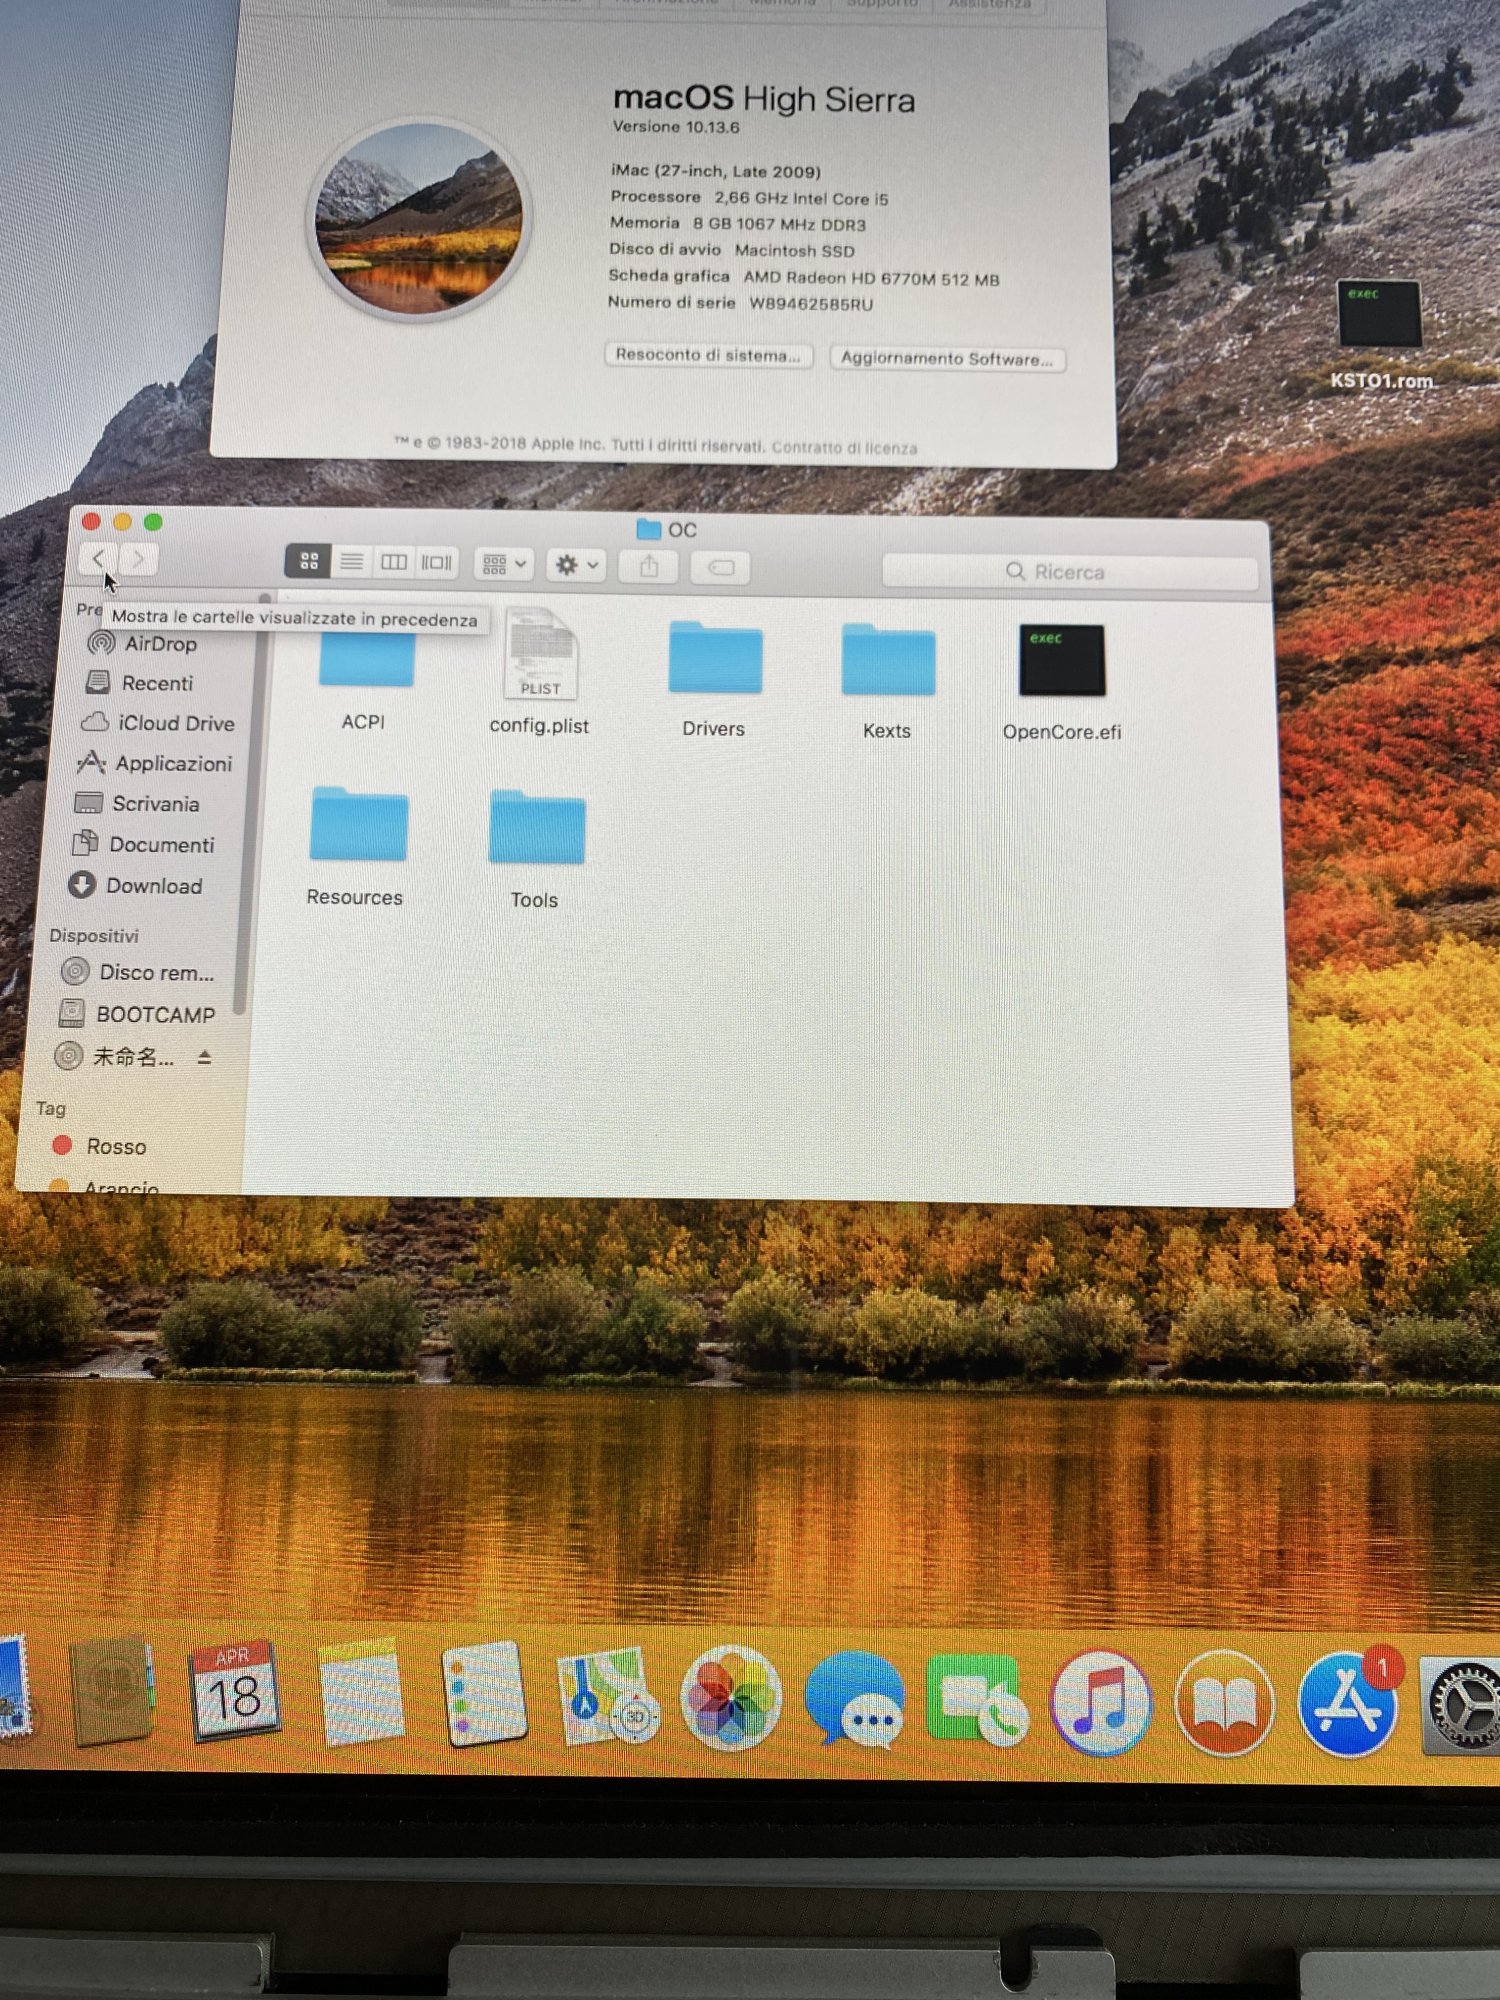The height and width of the screenshot is (2000, 1500).
Task: Select the BOOTCAMP volume in sidebar
Action: pyautogui.click(x=137, y=1014)
